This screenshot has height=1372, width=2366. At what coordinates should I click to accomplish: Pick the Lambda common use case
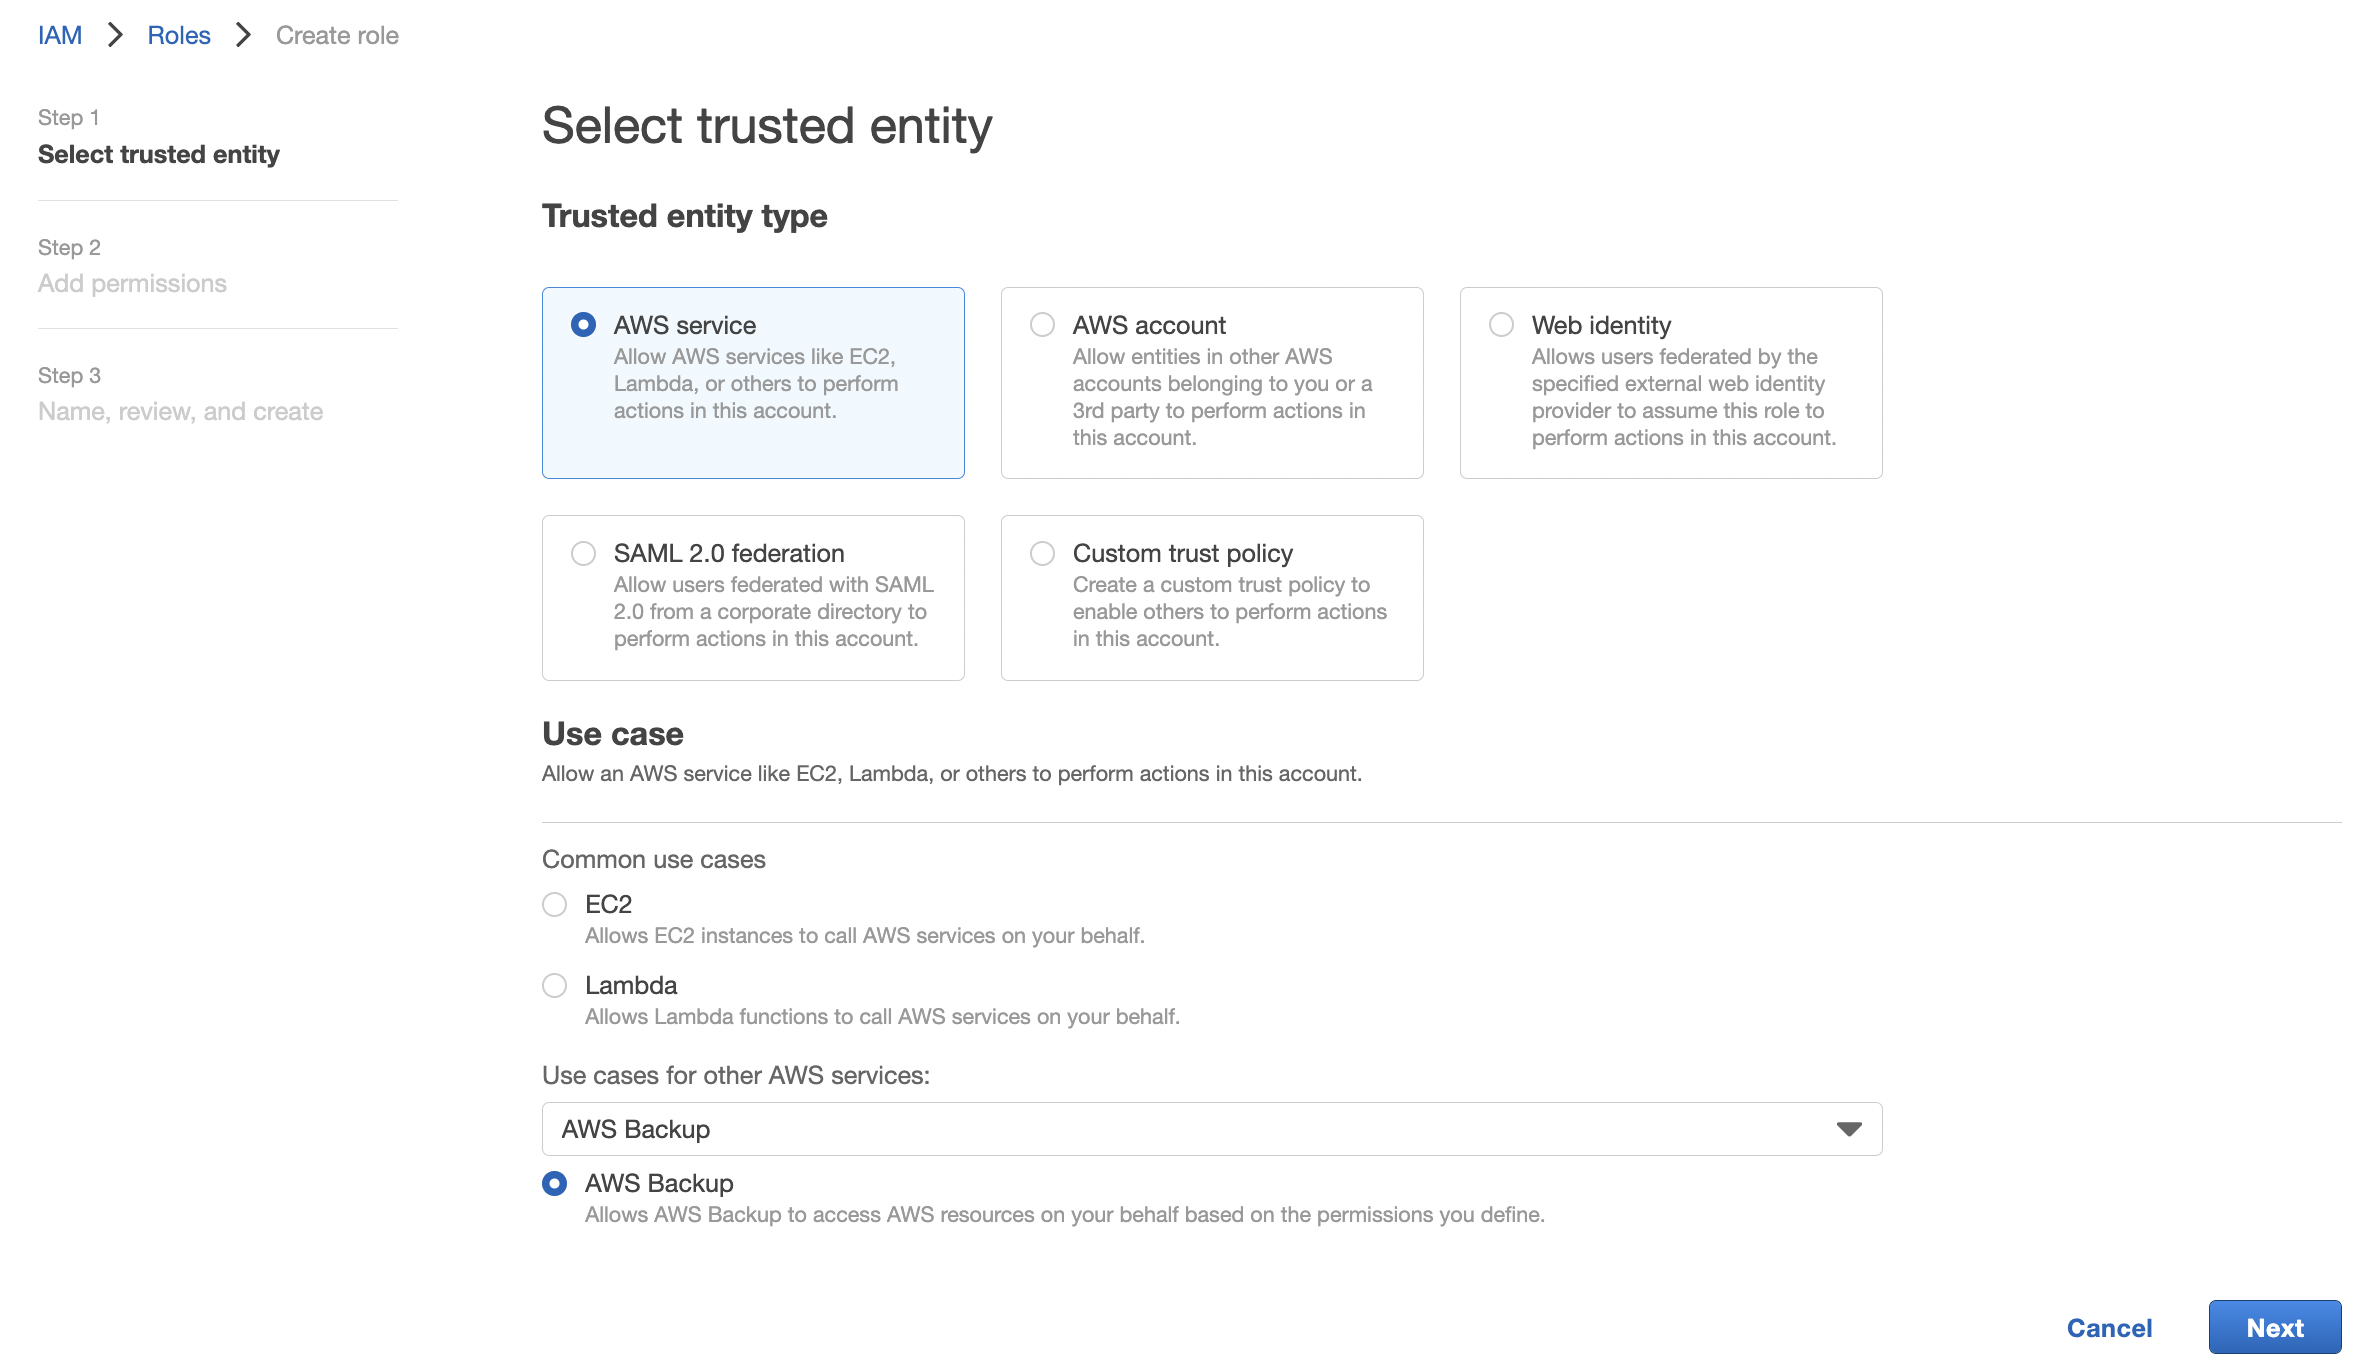tap(554, 985)
